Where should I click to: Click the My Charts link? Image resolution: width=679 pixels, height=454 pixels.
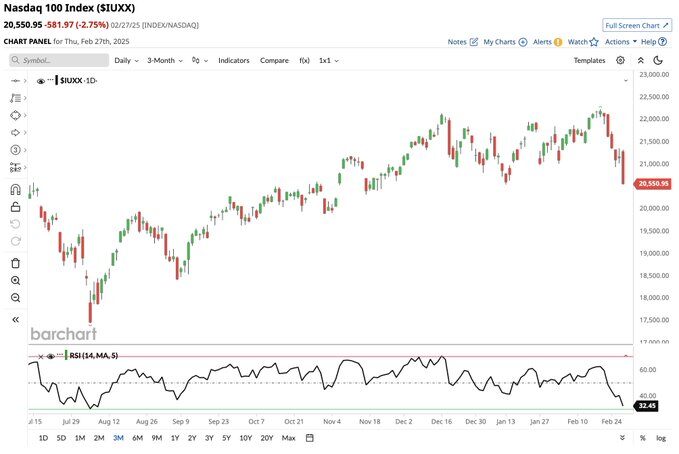pos(499,42)
